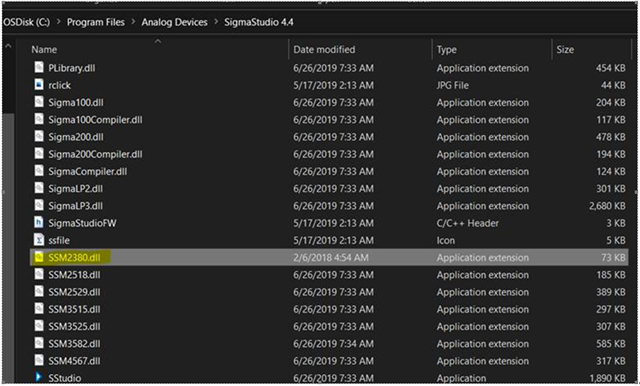Image resolution: width=640 pixels, height=386 pixels.
Task: Click the SStudio application icon
Action: [39, 377]
